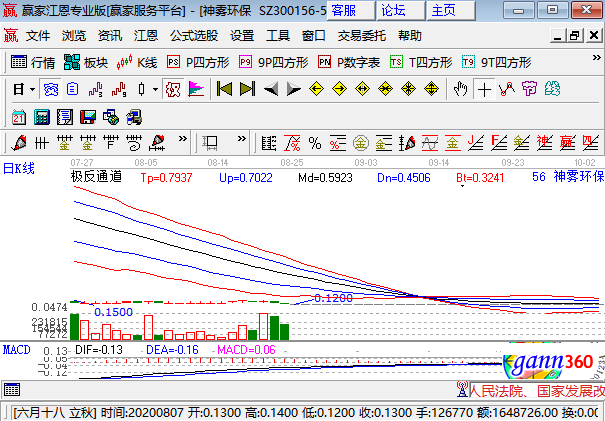The width and height of the screenshot is (605, 421).
Task: Click the blue 自 toolbar icon
Action: [x=73, y=90]
